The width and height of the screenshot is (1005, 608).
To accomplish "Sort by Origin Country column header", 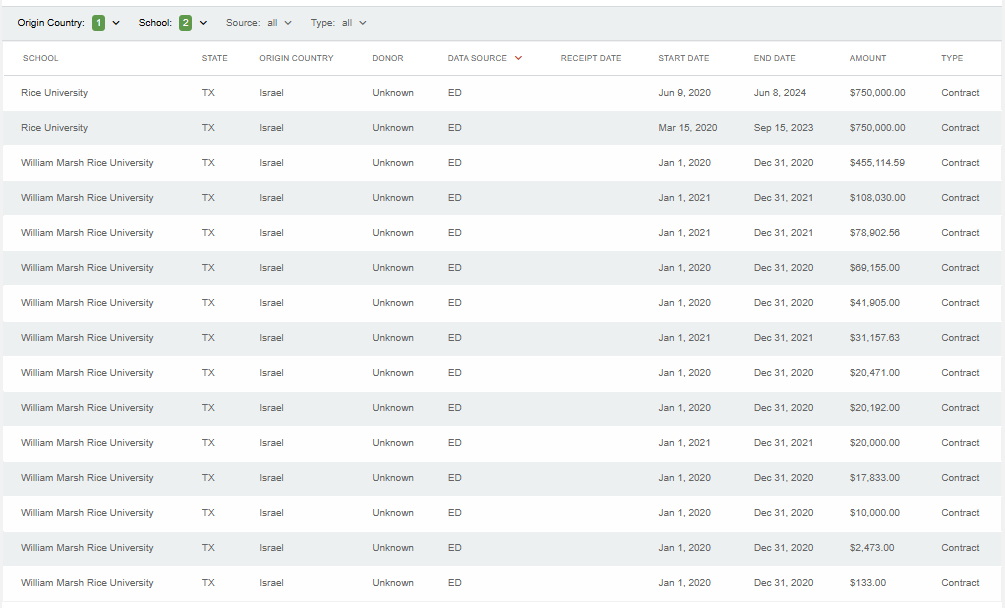I will click(x=296, y=58).
